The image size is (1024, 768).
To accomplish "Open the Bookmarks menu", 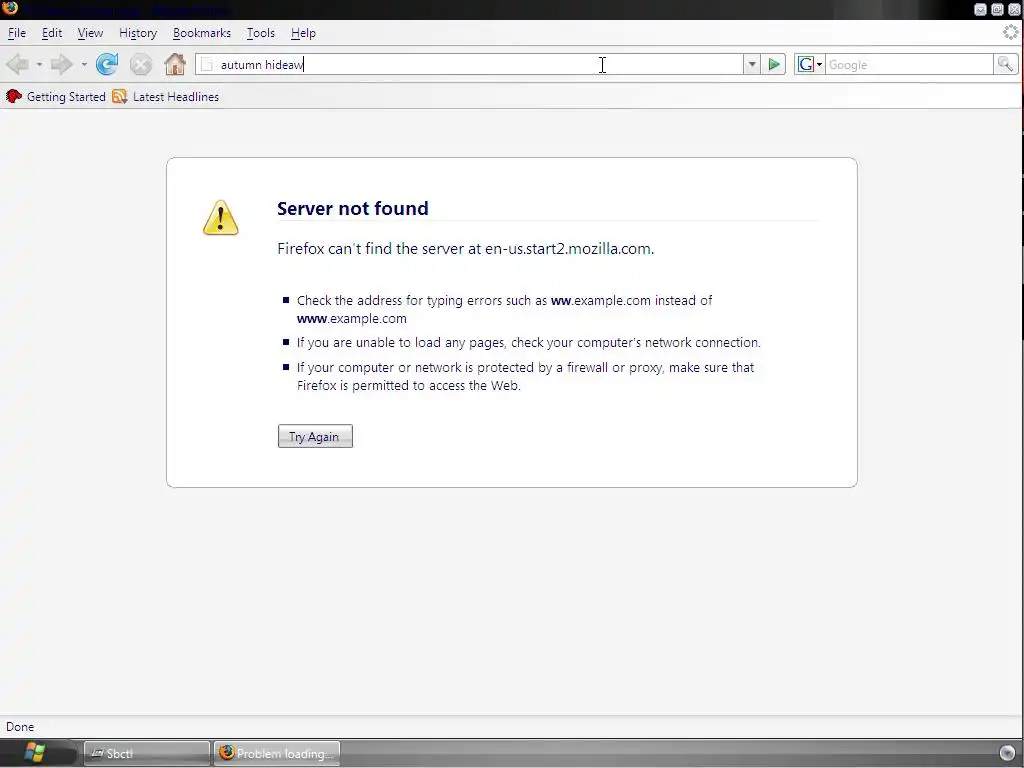I will (202, 33).
